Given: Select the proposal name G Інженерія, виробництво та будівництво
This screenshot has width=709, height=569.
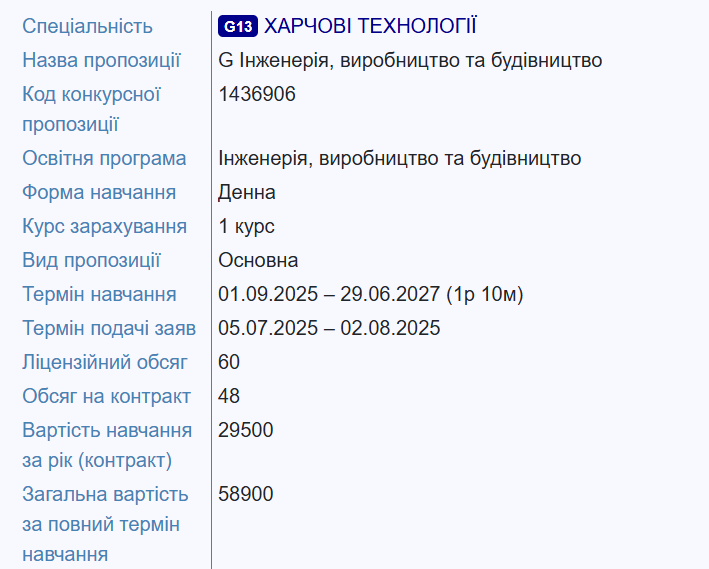Looking at the screenshot, I should (410, 60).
